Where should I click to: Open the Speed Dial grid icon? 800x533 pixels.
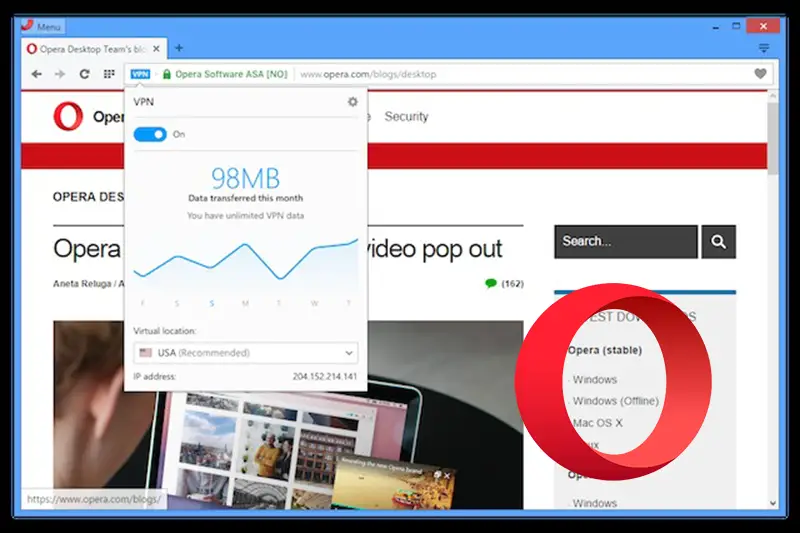click(109, 74)
